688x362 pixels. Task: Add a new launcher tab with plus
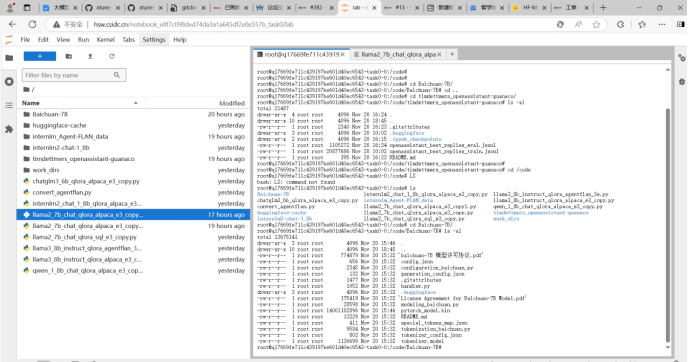click(452, 54)
